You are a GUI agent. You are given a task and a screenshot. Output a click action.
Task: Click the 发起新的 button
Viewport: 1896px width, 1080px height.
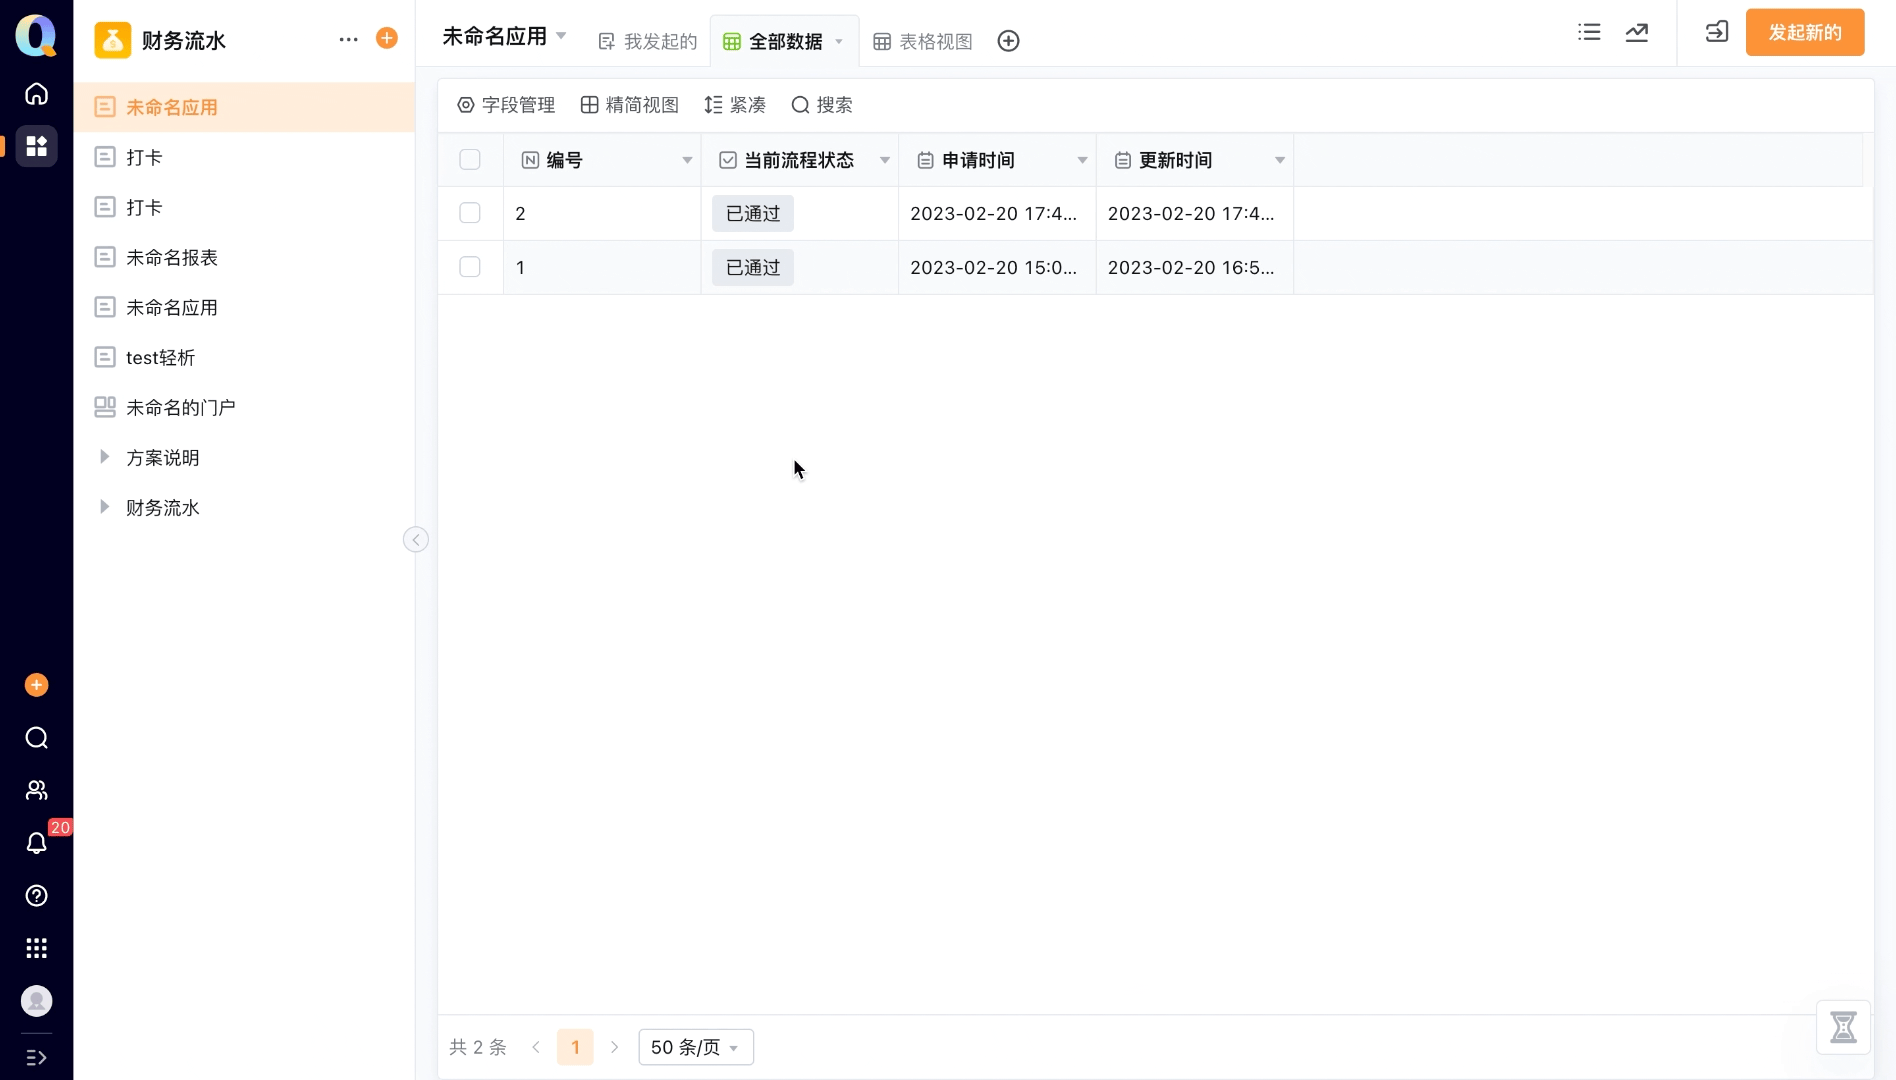[1805, 32]
